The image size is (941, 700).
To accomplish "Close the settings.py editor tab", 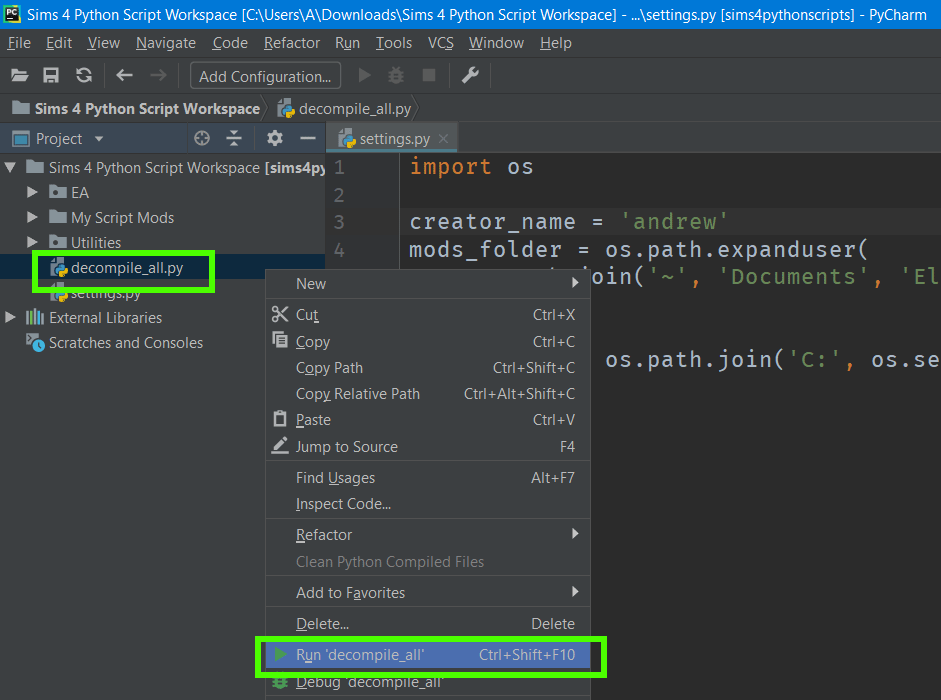I will click(443, 139).
